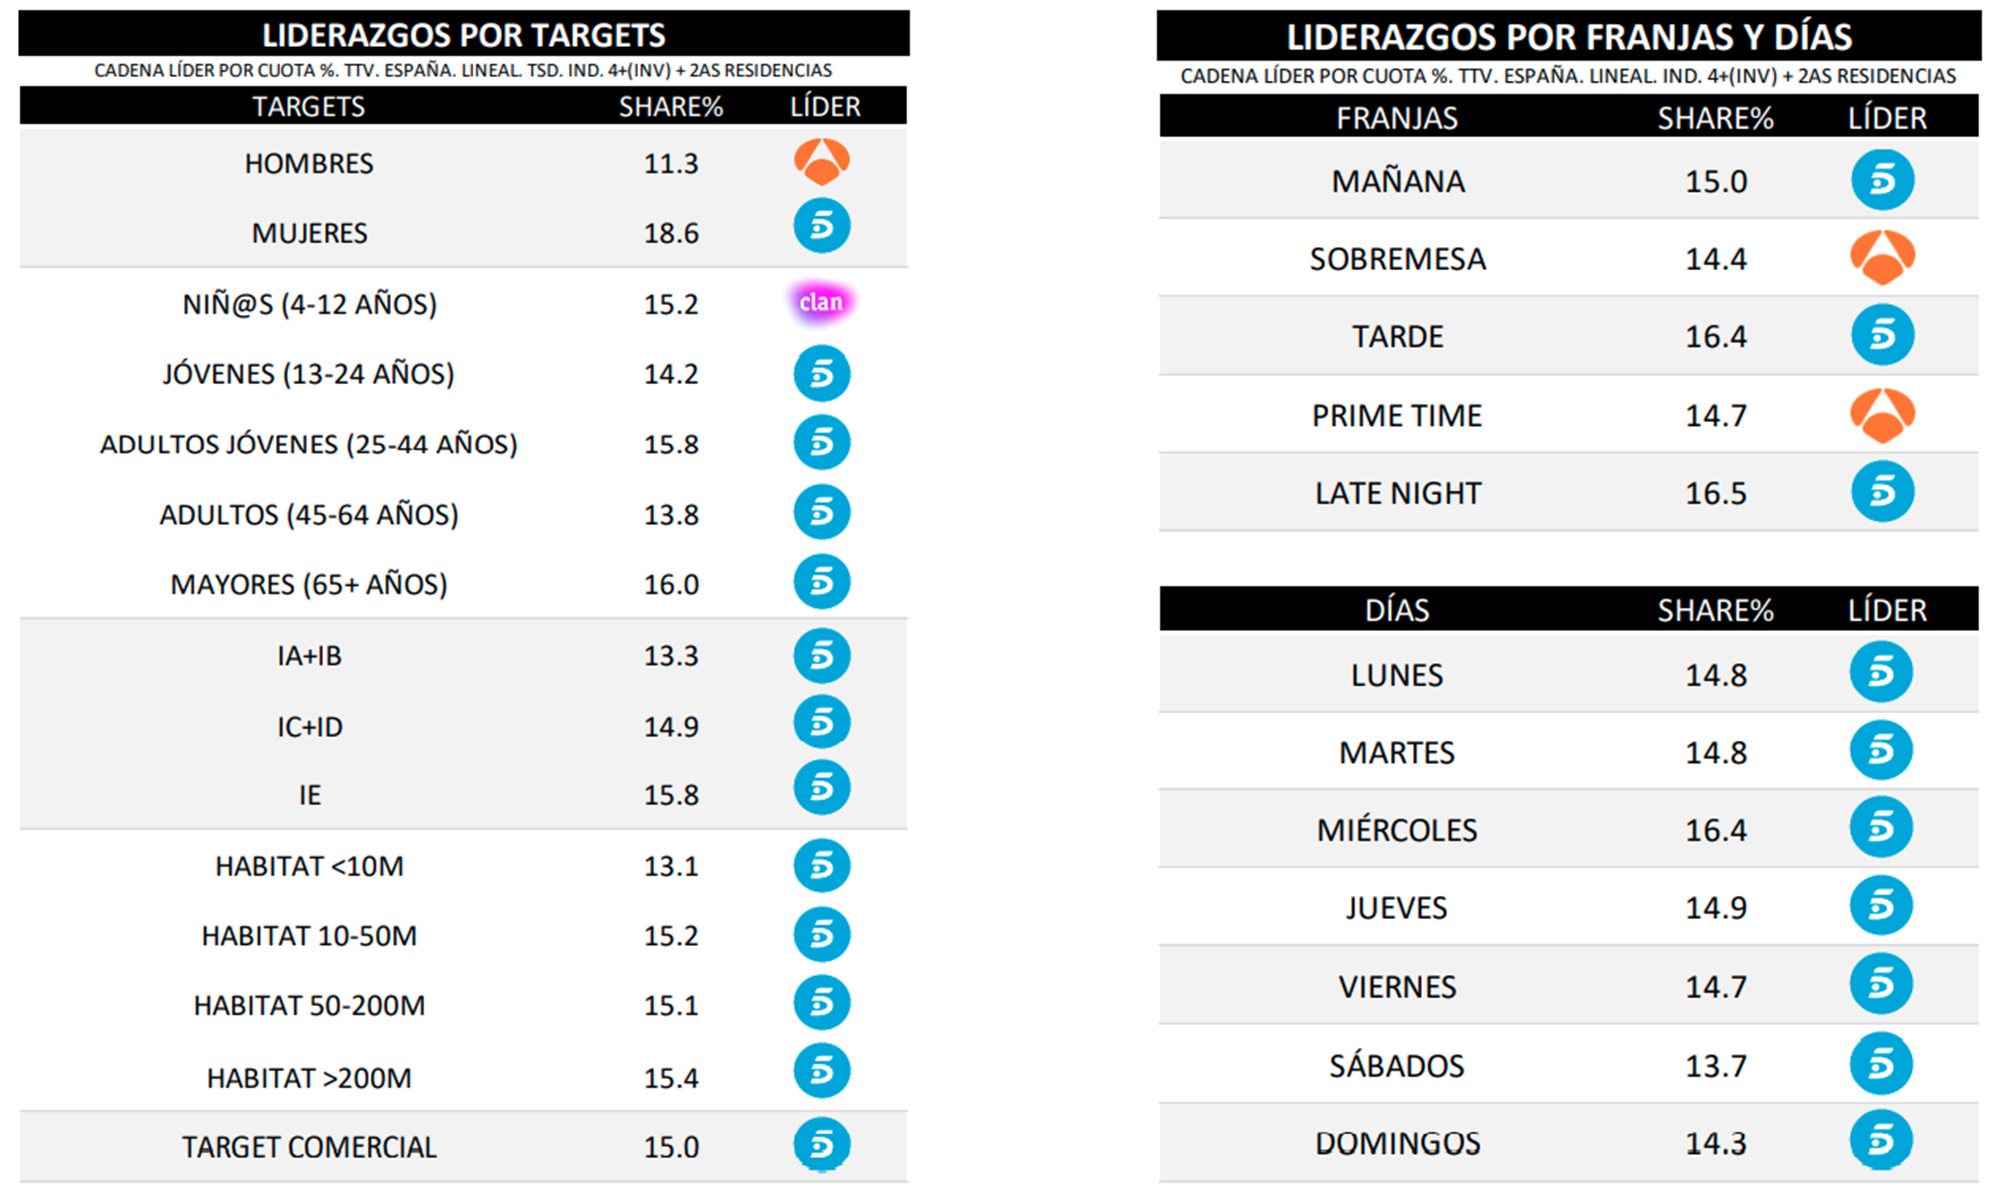
Task: Click the 18.6 share value for MUJERES
Action: [671, 233]
